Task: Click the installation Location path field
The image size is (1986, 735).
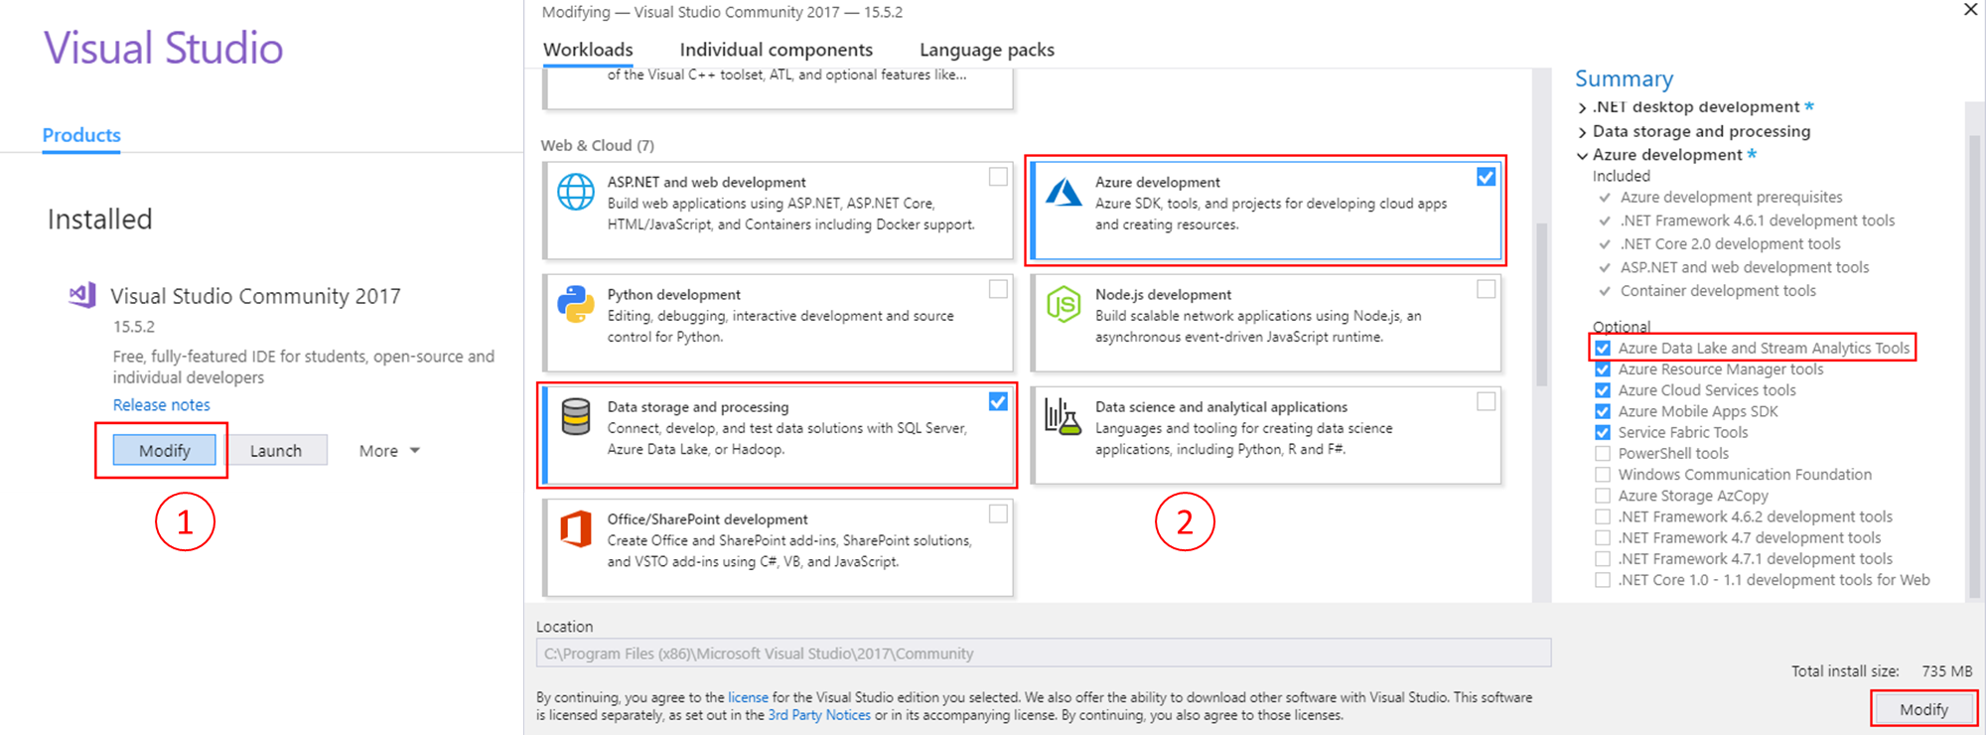Action: coord(1043,653)
